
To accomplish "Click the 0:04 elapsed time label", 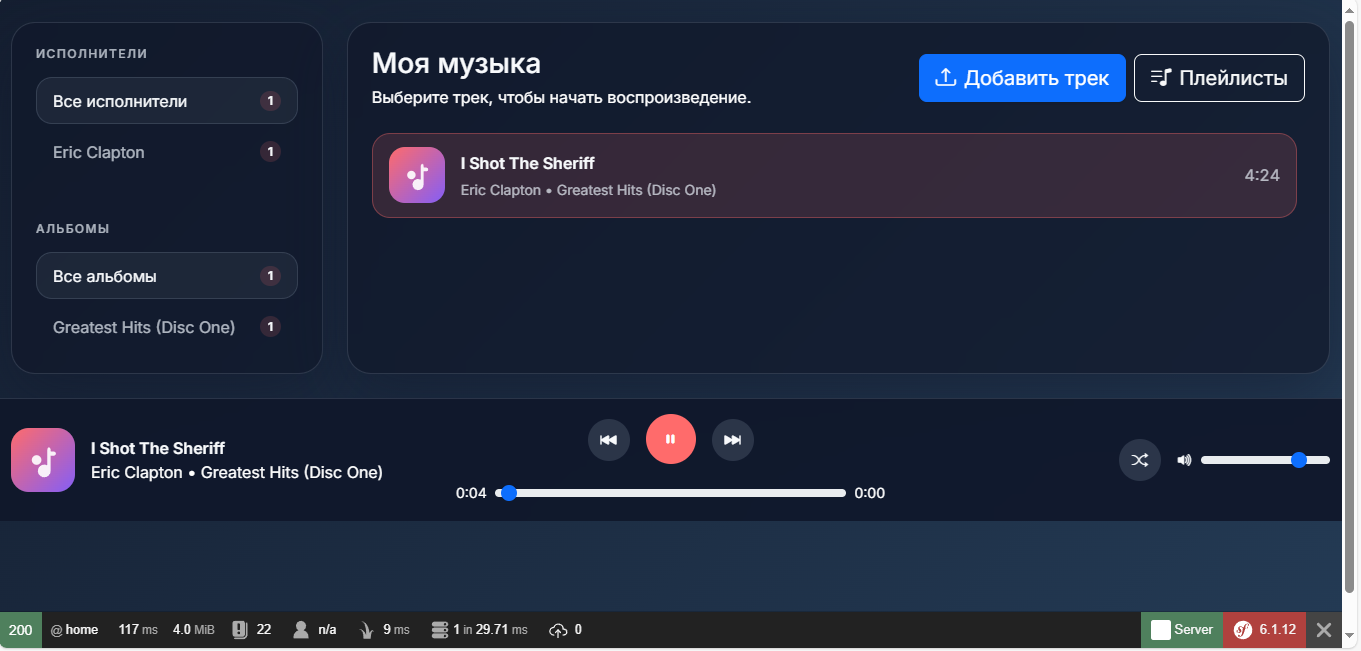I will click(471, 493).
